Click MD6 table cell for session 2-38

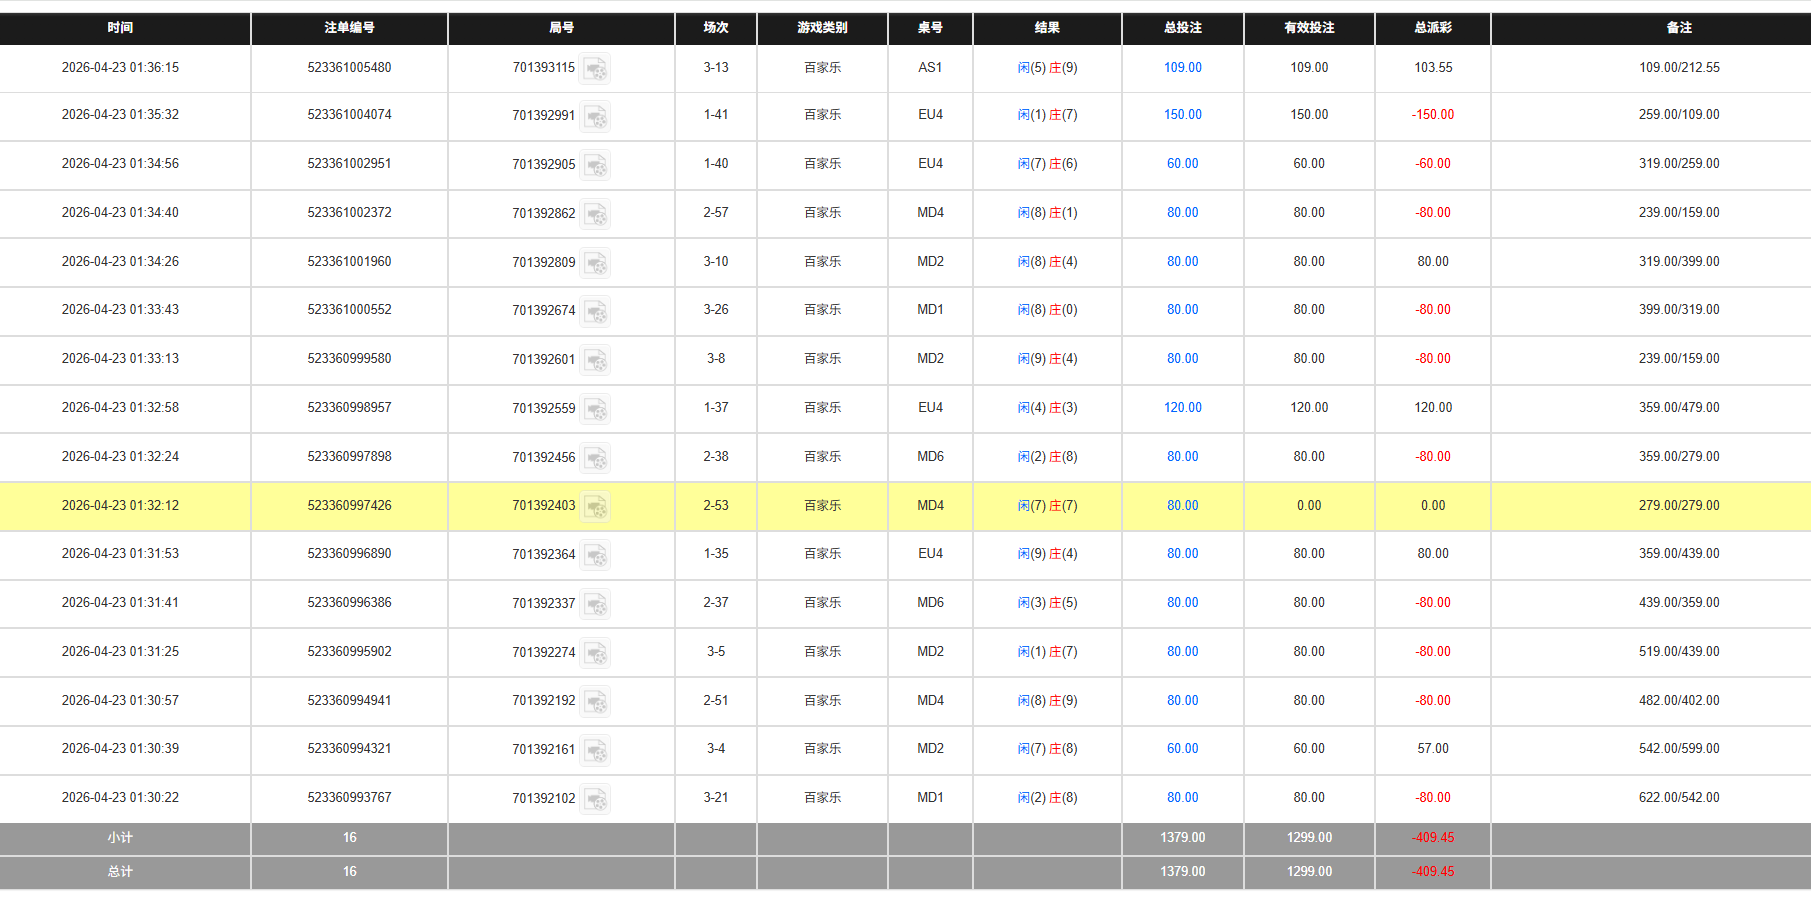click(930, 457)
